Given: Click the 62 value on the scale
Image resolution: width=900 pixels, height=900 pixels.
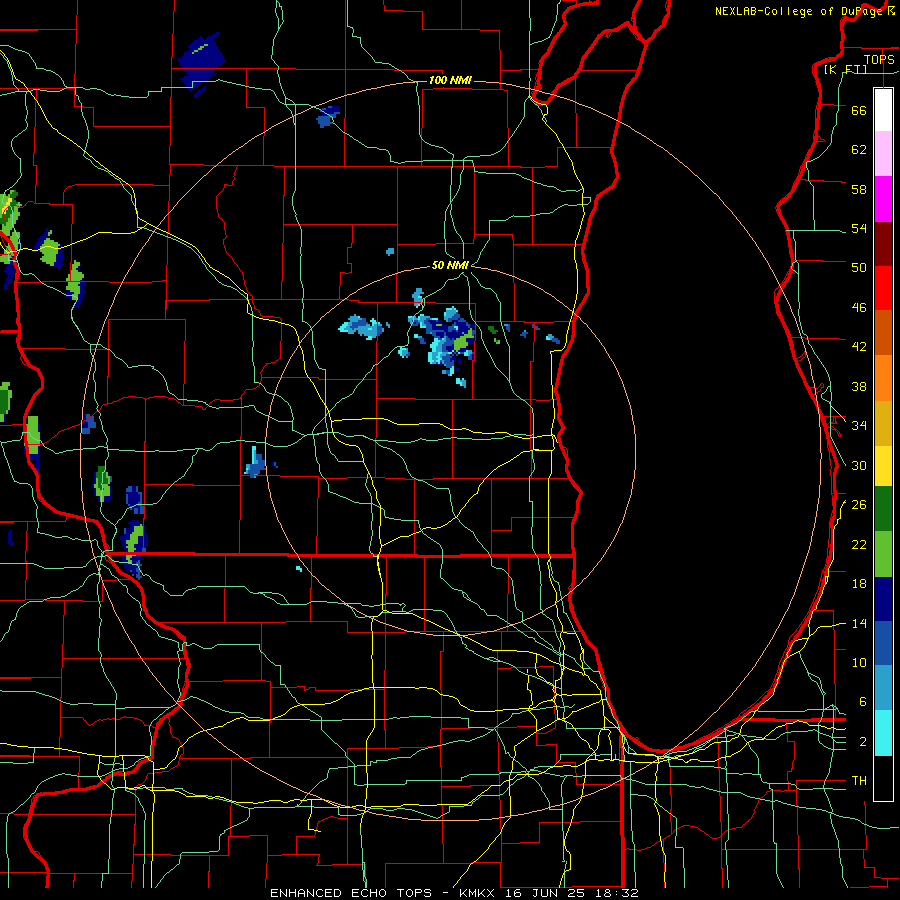Looking at the screenshot, I should tap(859, 150).
